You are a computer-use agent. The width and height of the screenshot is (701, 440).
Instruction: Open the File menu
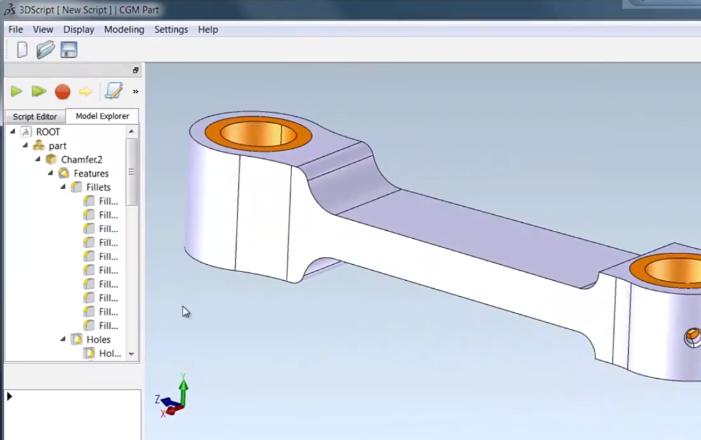[16, 30]
